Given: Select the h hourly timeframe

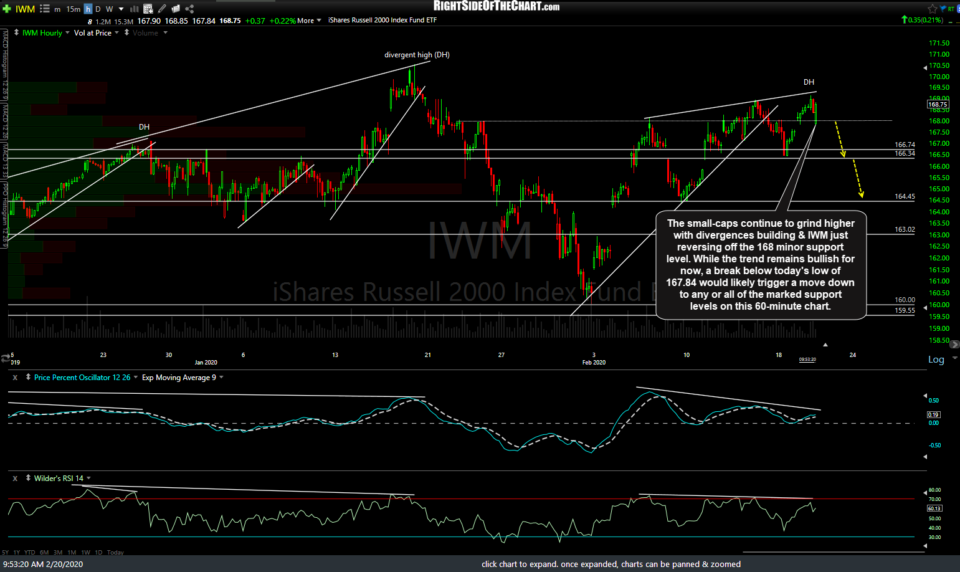Looking at the screenshot, I should tap(88, 9).
